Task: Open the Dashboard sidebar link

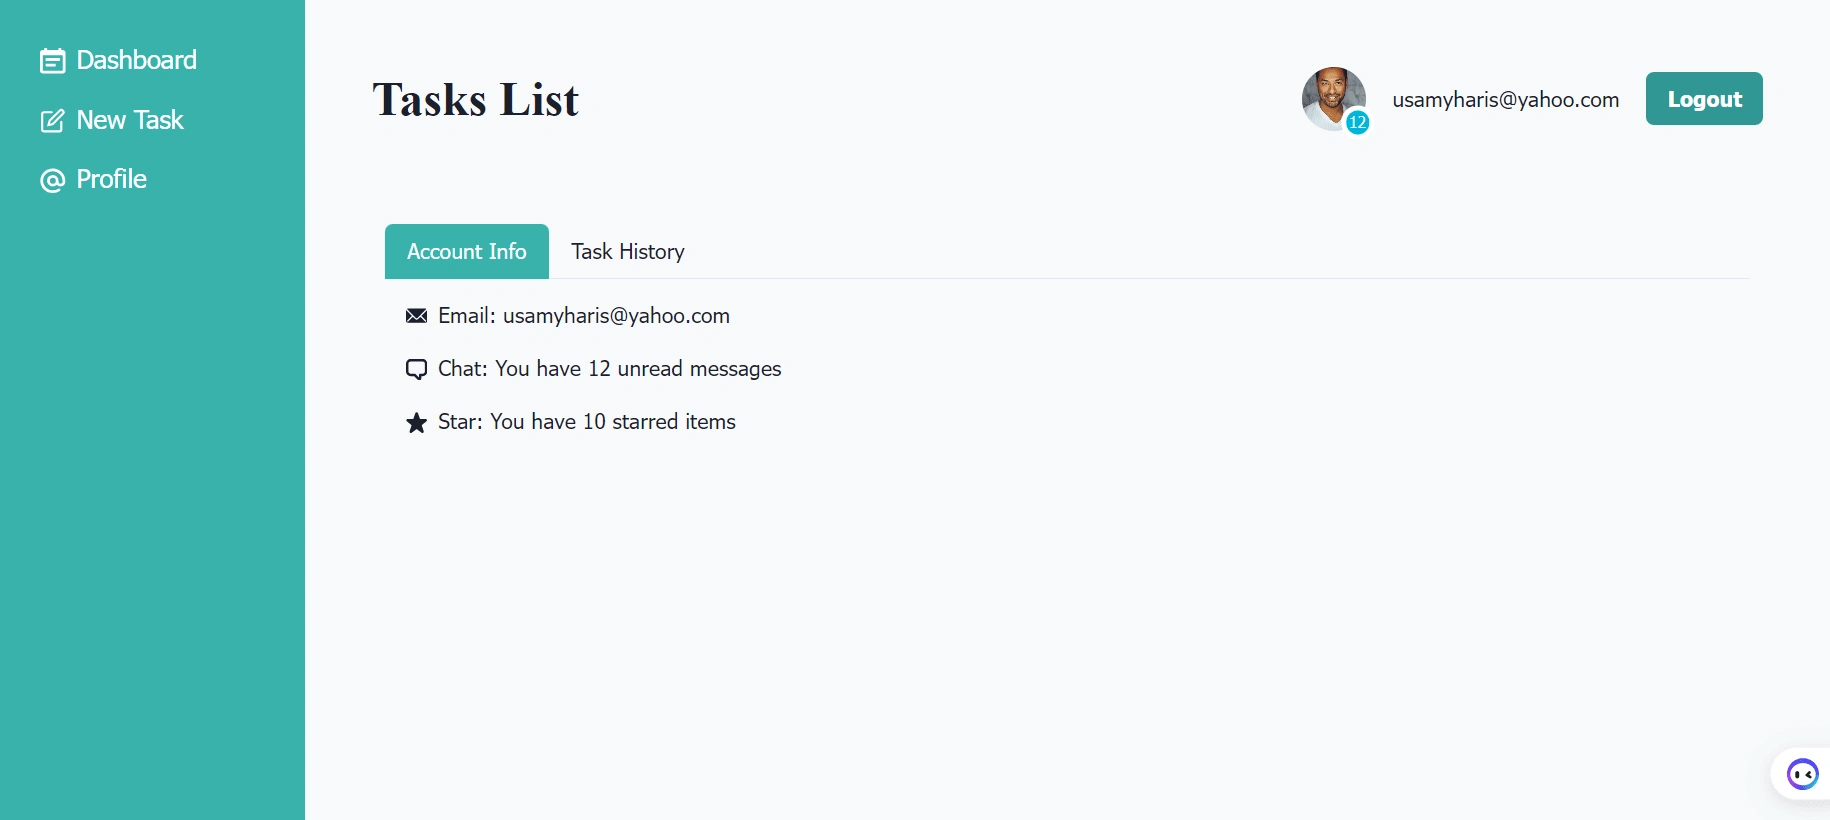Action: [118, 60]
